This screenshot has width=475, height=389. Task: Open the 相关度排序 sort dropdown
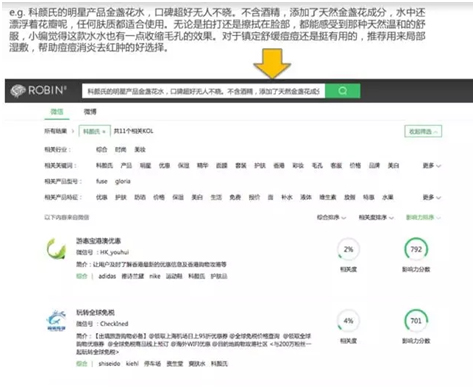[376, 217]
